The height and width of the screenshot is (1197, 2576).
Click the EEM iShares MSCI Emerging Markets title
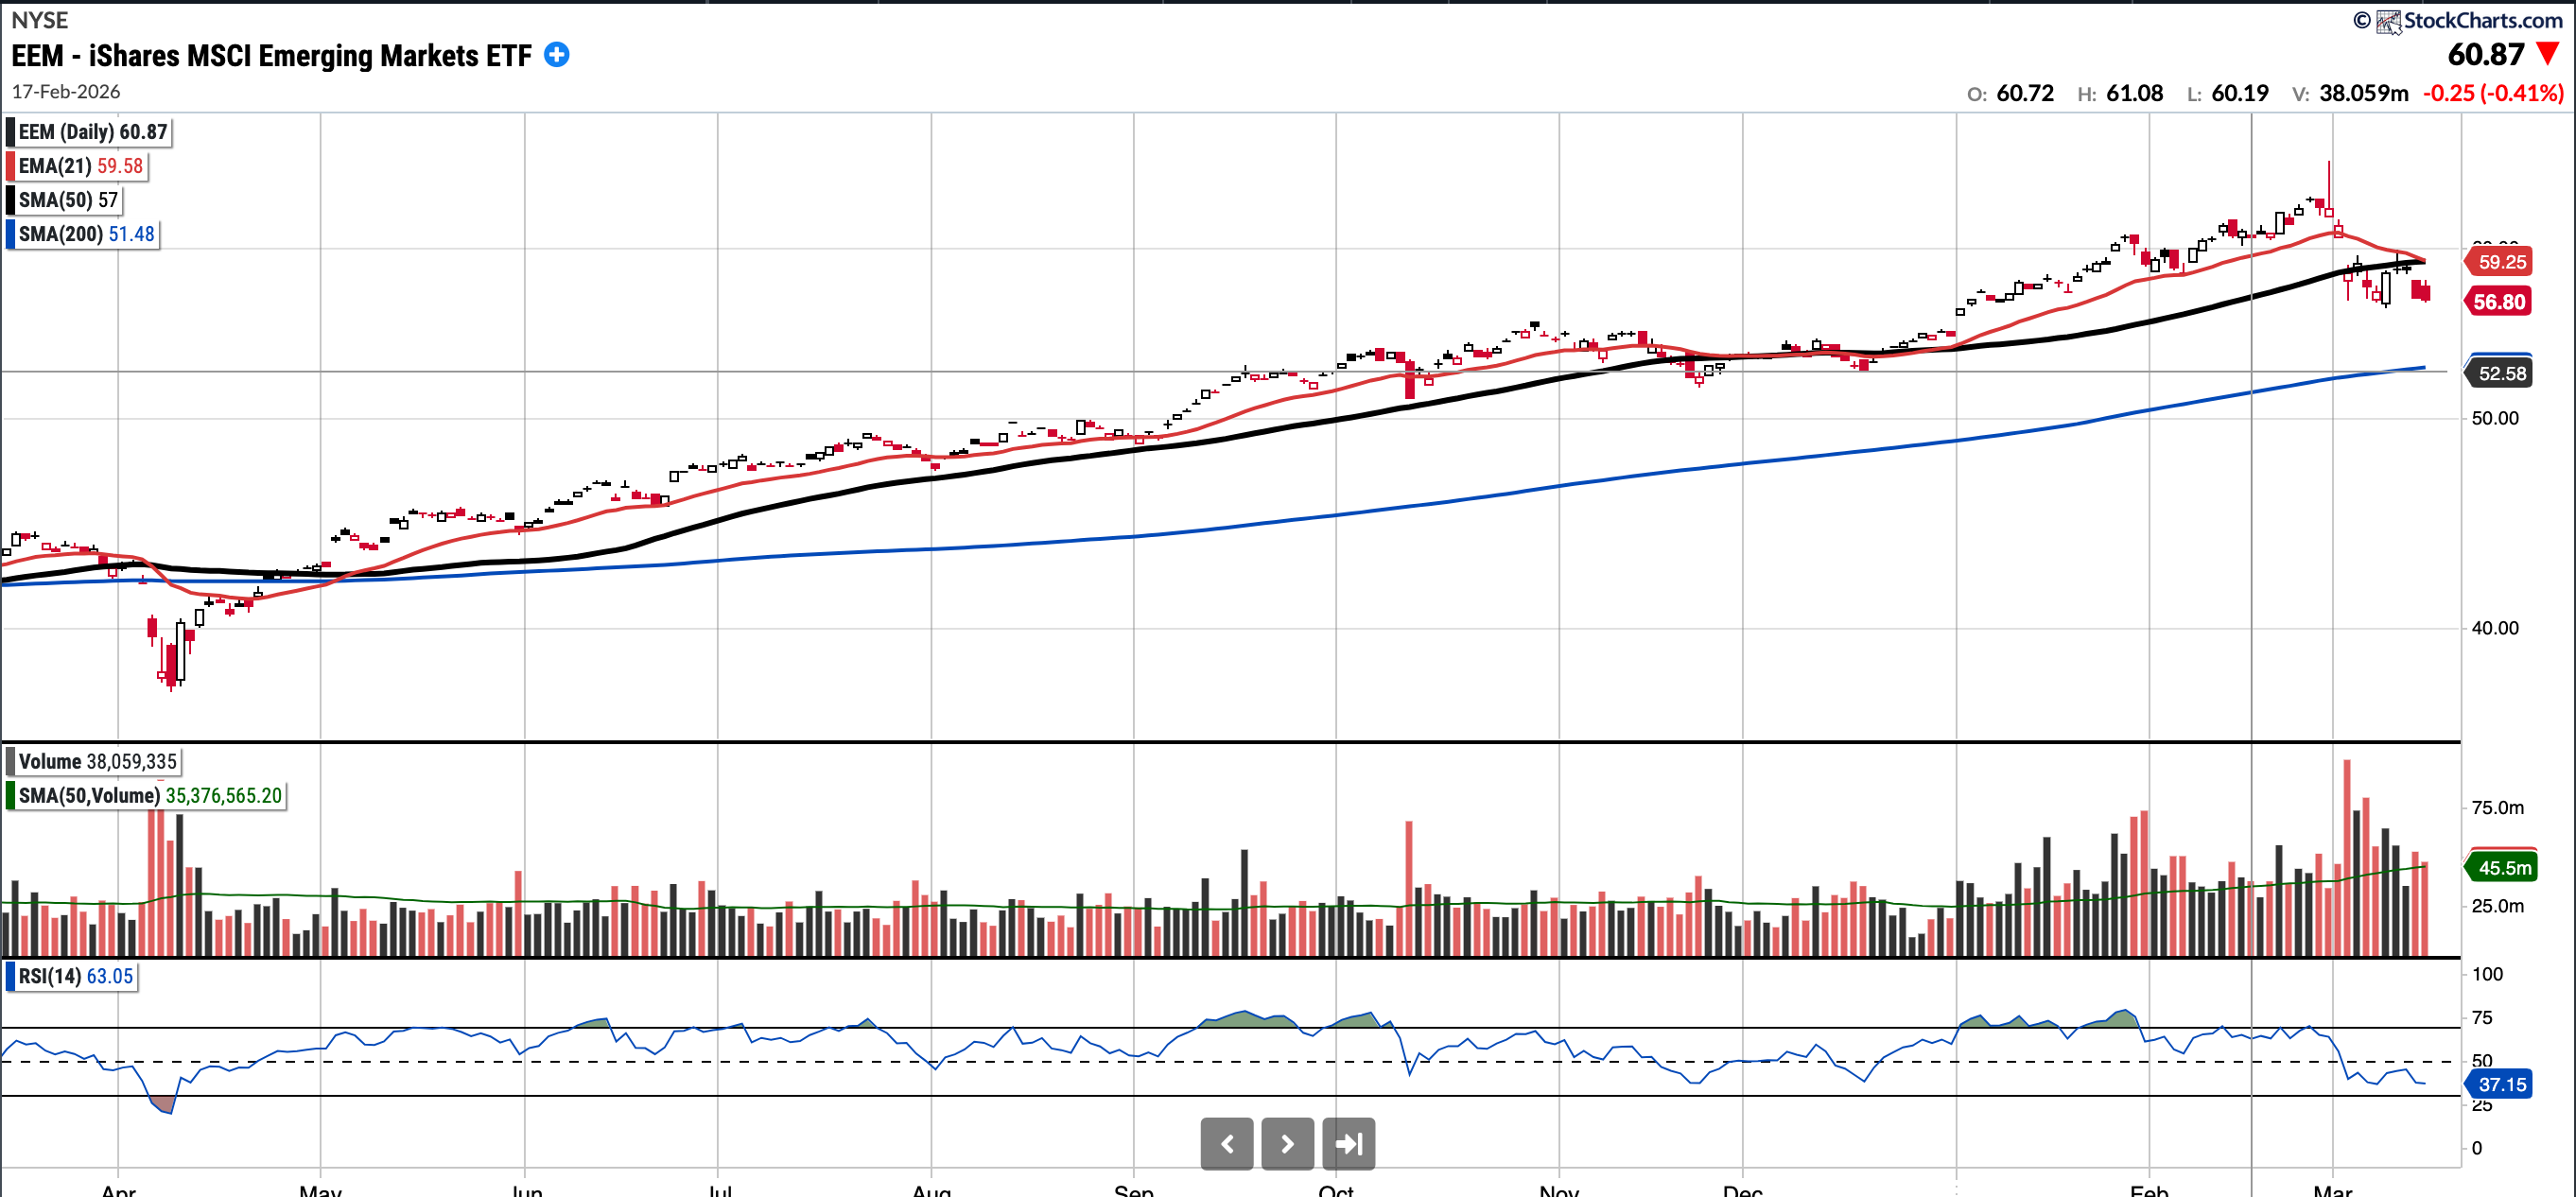pyautogui.click(x=271, y=56)
